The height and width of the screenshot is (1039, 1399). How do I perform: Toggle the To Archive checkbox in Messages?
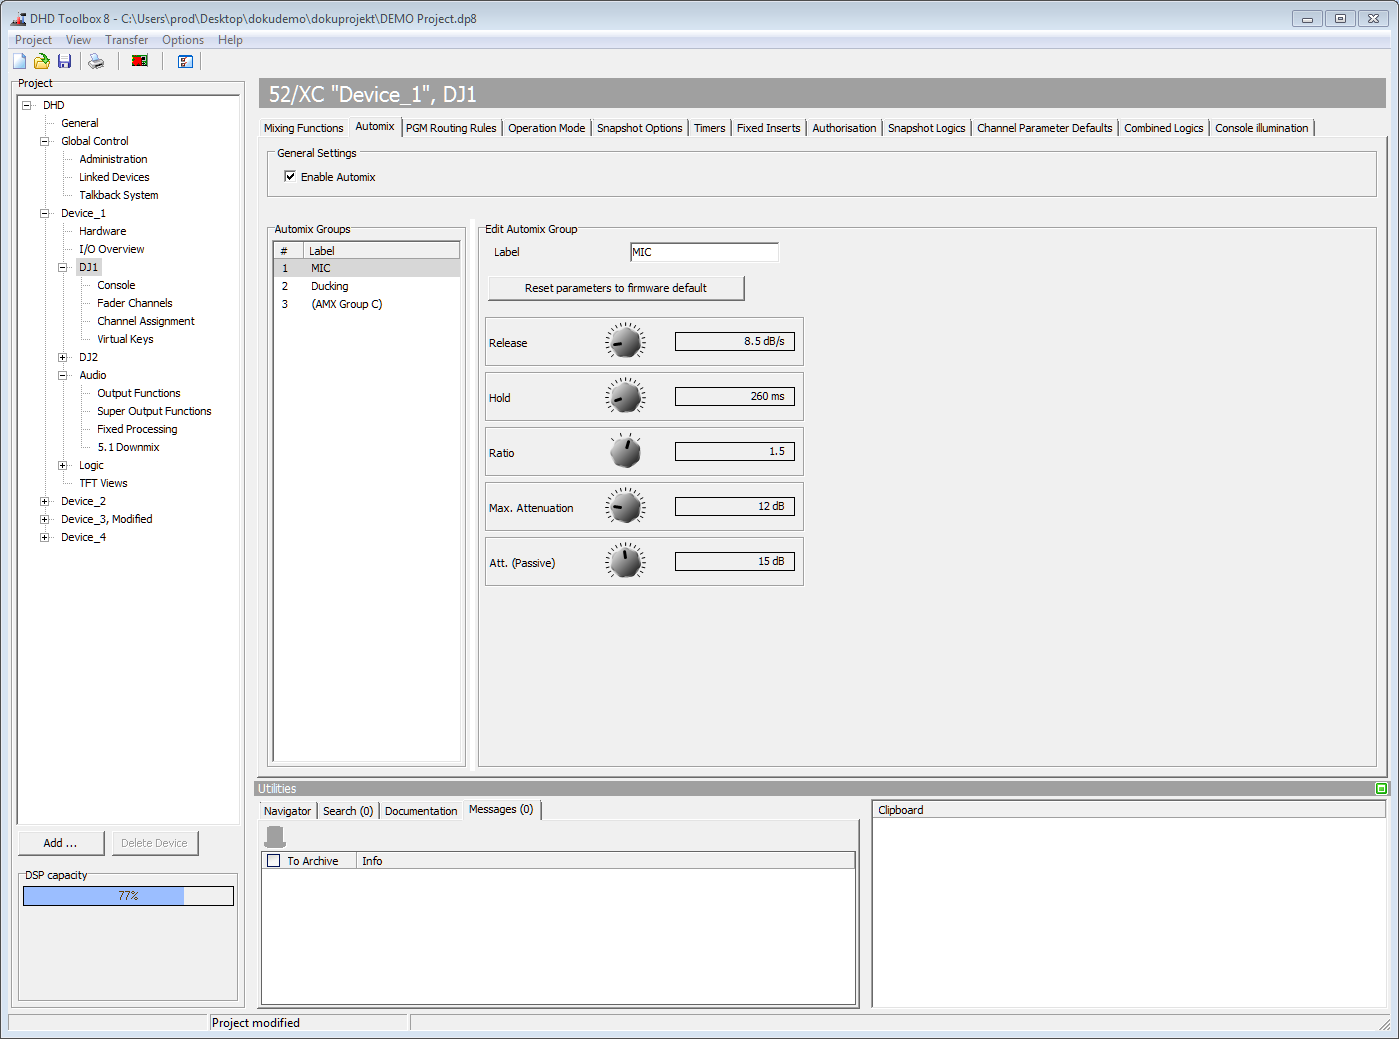point(273,860)
